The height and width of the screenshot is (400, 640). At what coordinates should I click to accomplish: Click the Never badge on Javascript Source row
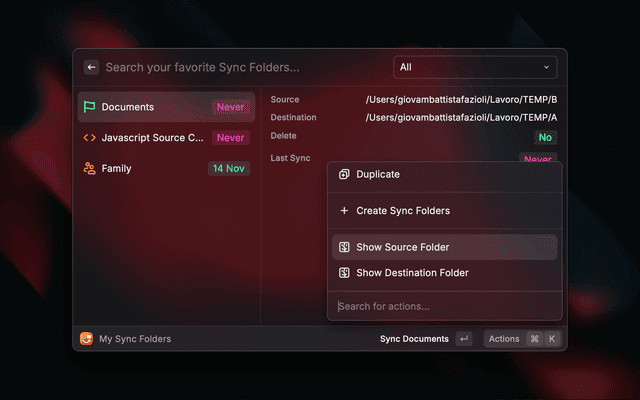click(x=230, y=138)
